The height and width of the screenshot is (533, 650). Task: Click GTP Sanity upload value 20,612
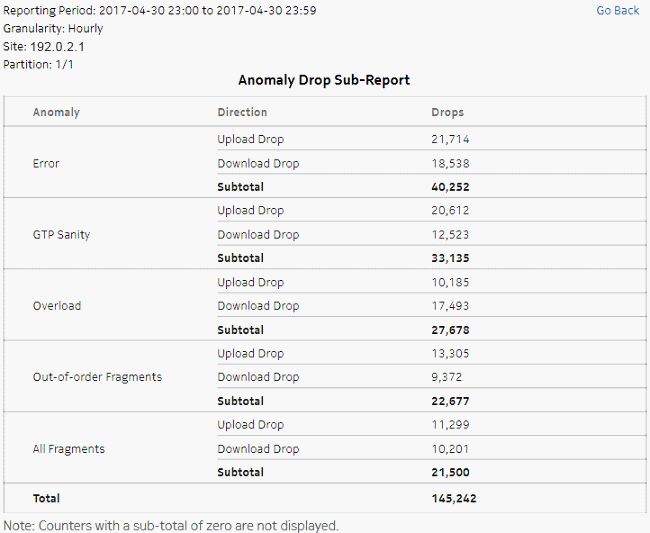[x=450, y=211]
